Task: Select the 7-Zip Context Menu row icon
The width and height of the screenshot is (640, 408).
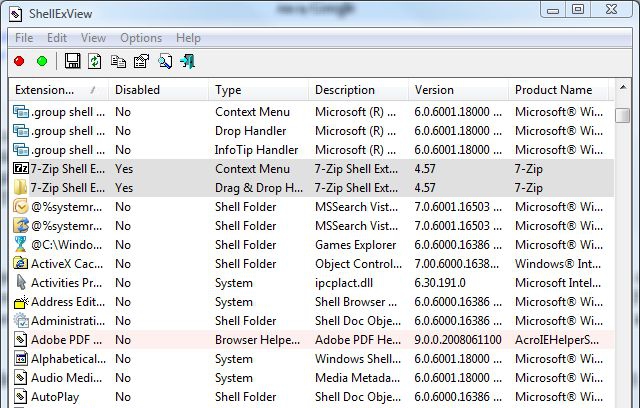Action: pos(20,169)
